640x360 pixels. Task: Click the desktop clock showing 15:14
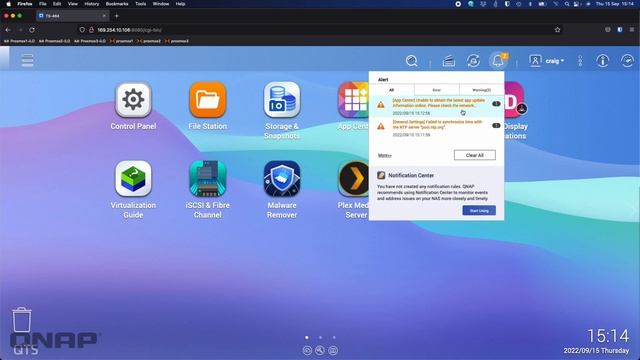tap(608, 336)
